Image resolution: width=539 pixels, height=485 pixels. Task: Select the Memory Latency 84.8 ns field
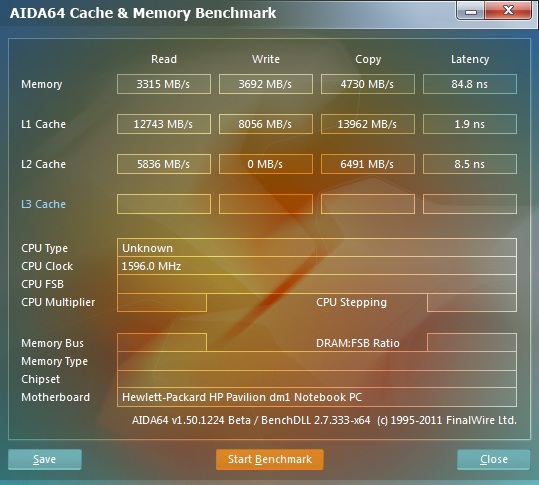coord(470,84)
